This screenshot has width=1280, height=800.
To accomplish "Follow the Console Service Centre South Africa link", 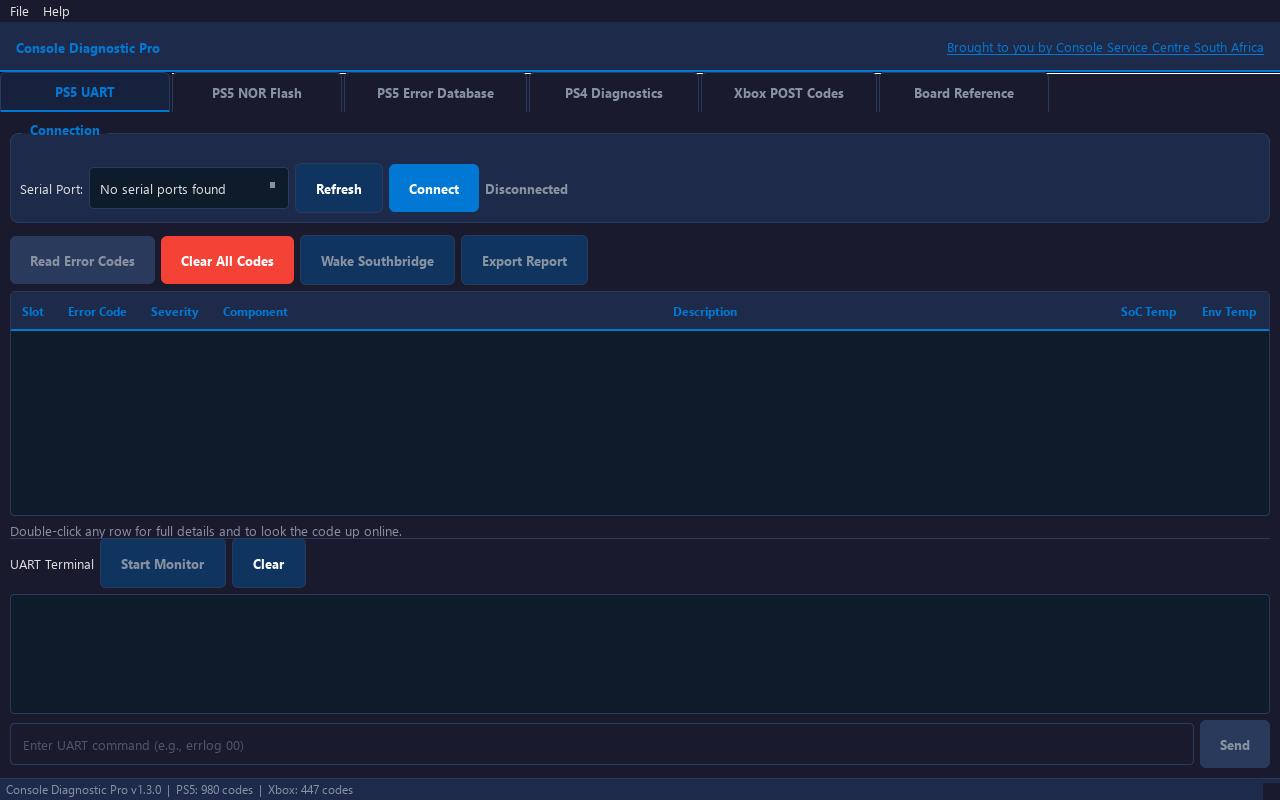I will pos(1105,48).
